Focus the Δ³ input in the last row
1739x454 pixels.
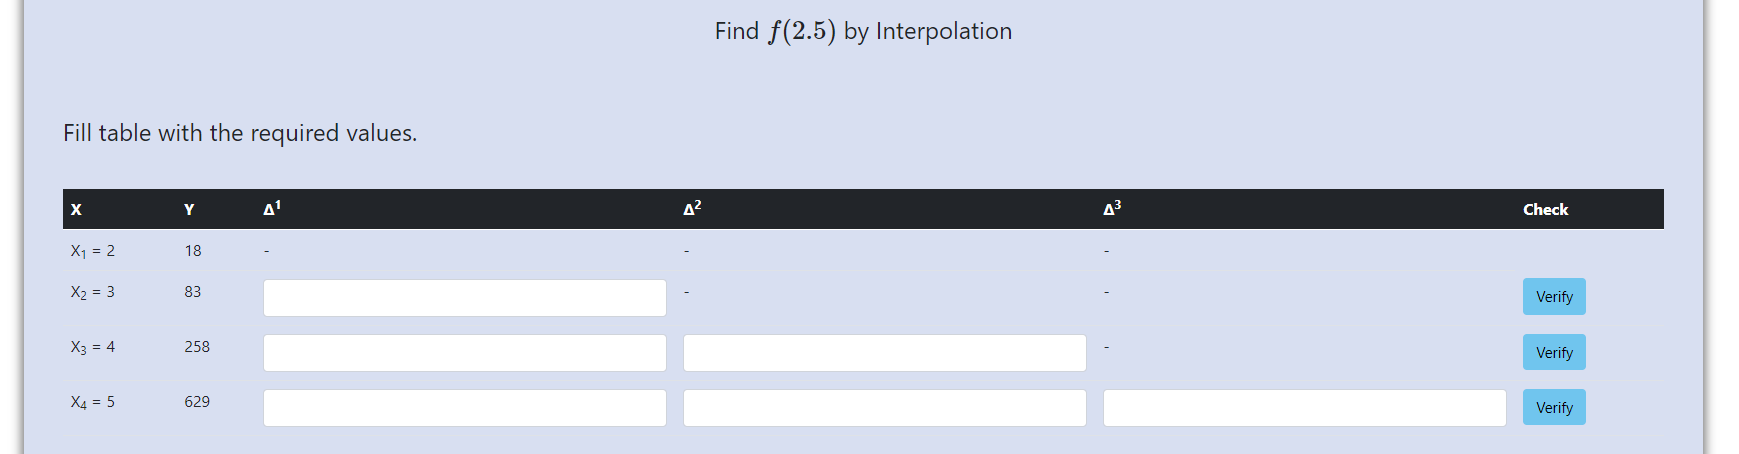coord(1304,408)
